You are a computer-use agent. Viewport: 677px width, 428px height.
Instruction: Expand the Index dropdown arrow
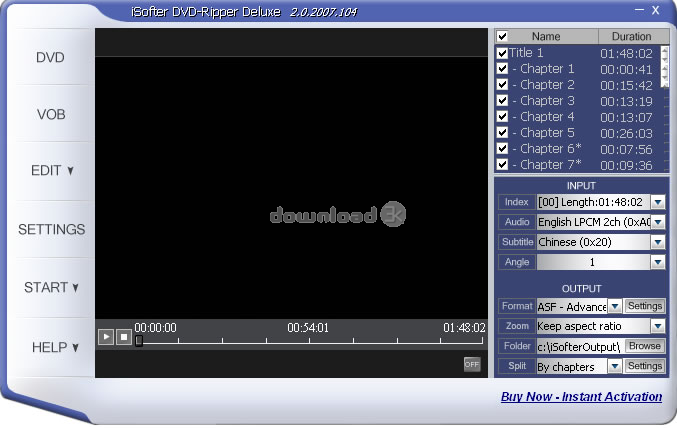[x=658, y=202]
